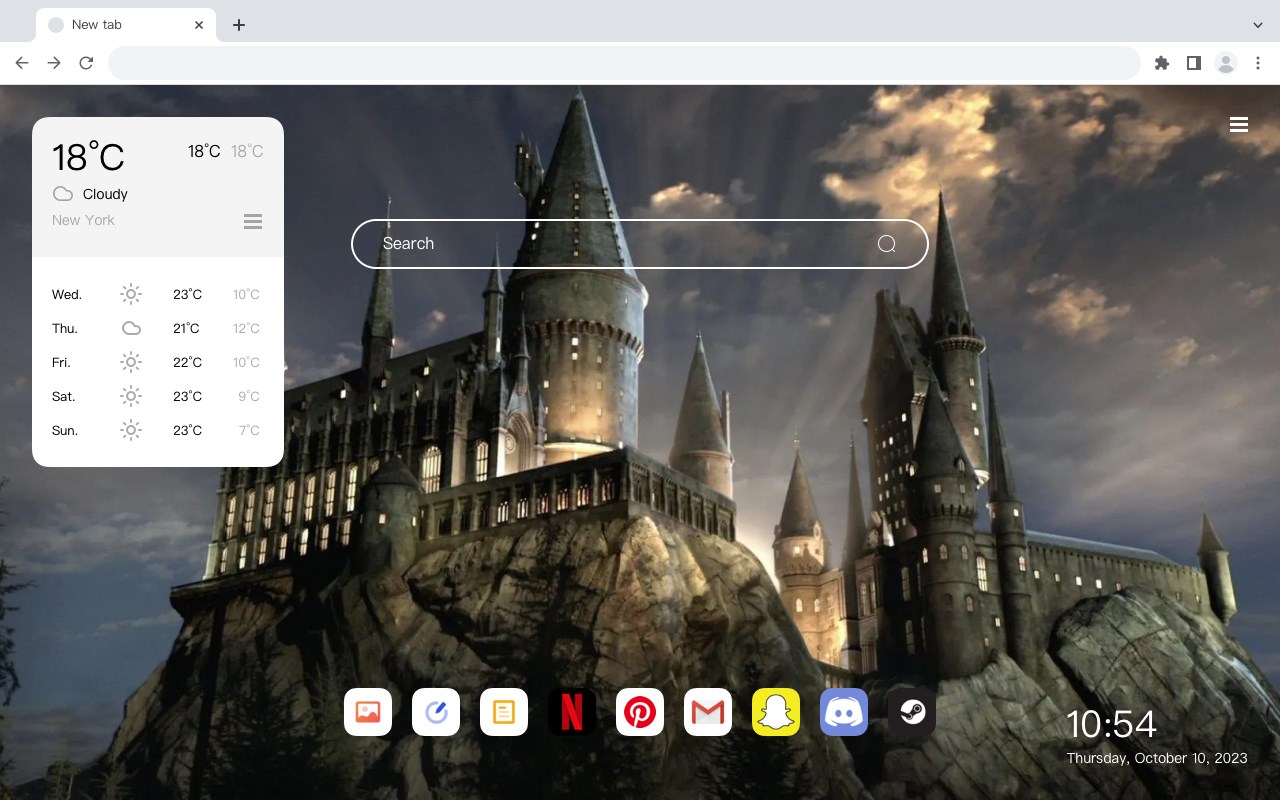The height and width of the screenshot is (800, 1280).
Task: Open the Discord shortcut
Action: pos(844,712)
